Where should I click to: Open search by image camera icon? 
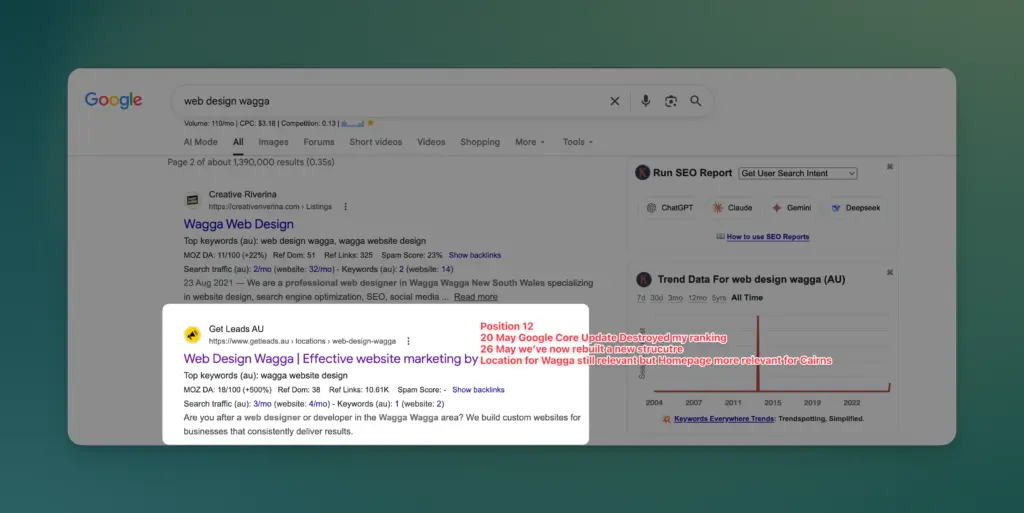pyautogui.click(x=671, y=101)
